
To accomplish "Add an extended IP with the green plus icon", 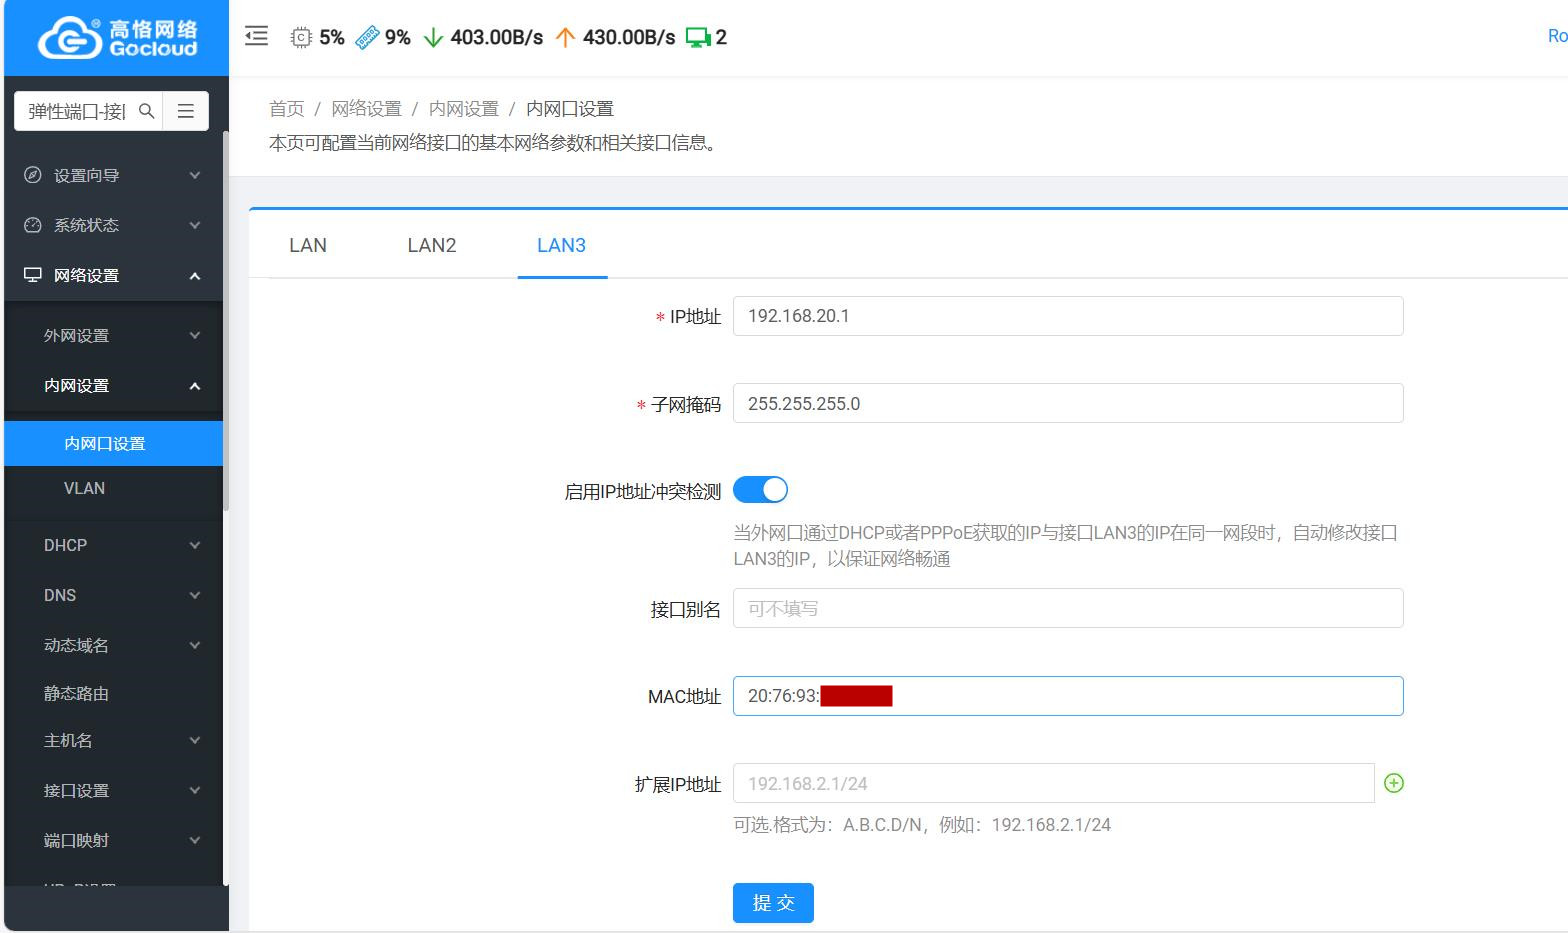I will click(1394, 783).
